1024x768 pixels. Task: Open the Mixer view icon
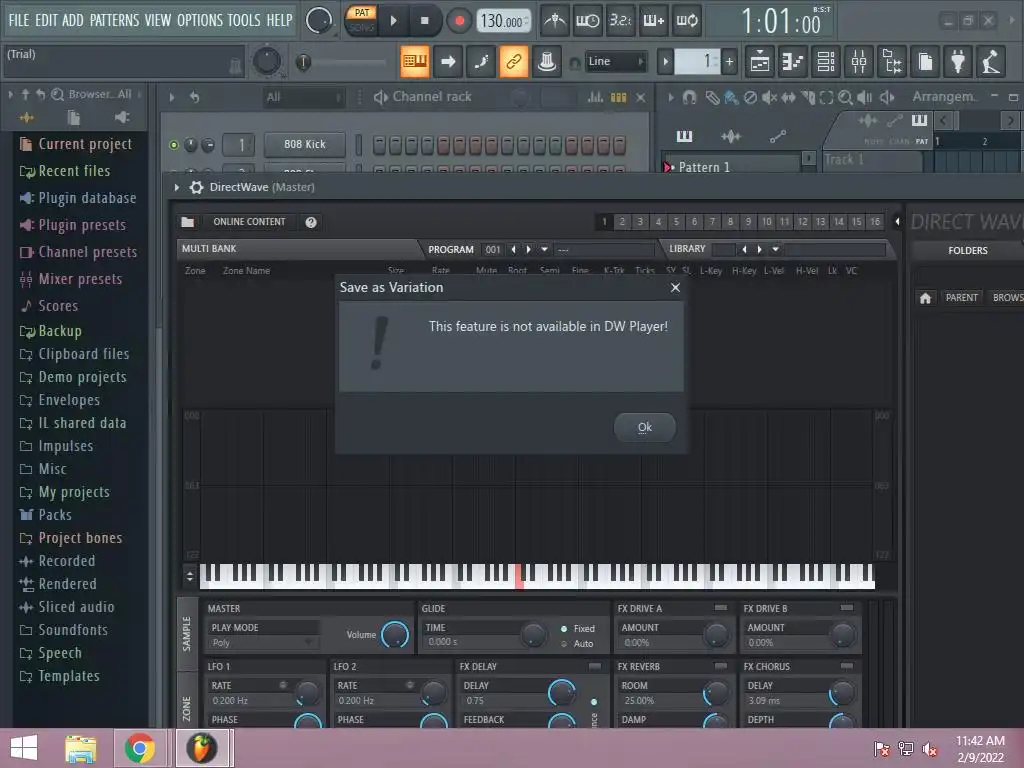[859, 62]
